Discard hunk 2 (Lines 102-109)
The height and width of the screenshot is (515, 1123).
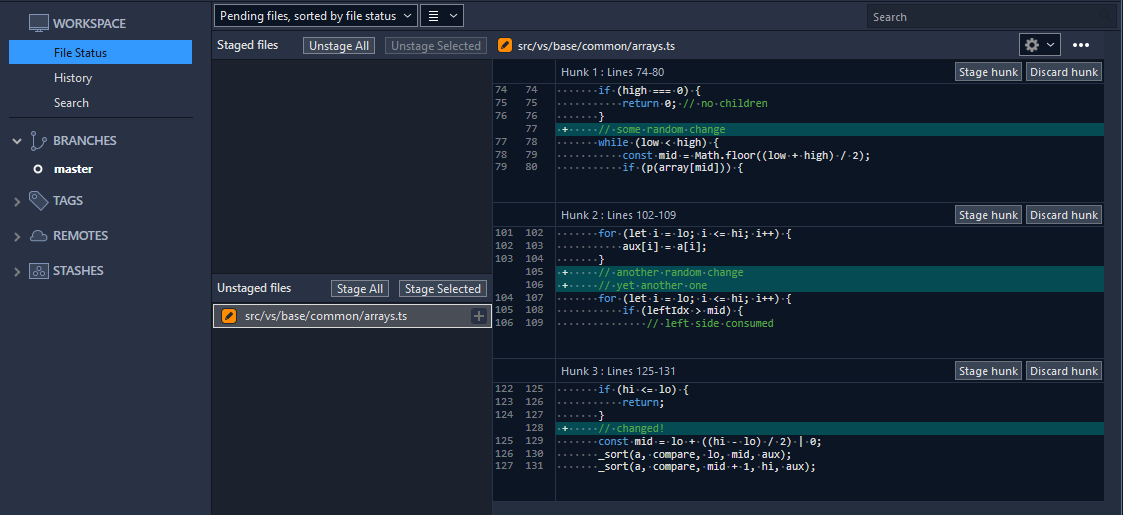click(1064, 215)
